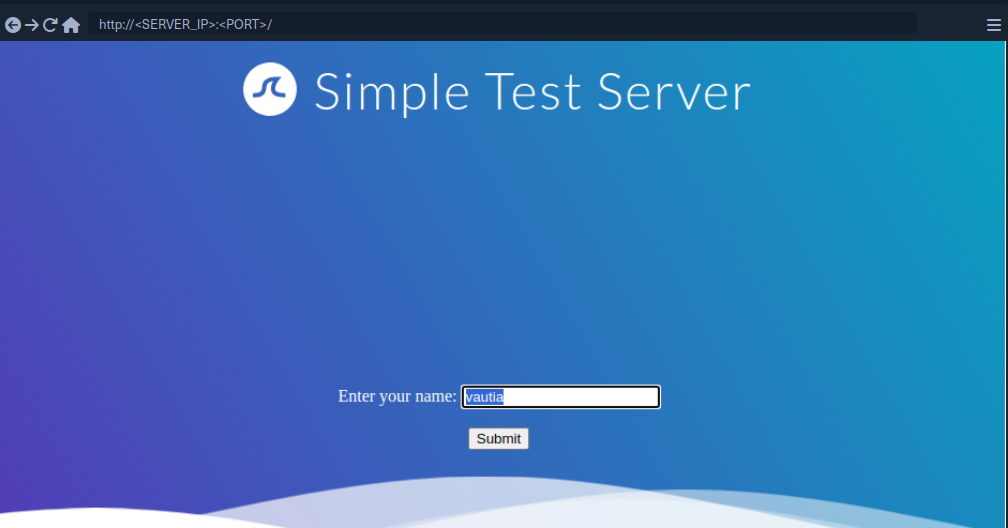Click the round wave logo icon
1008x528 pixels.
click(x=270, y=90)
